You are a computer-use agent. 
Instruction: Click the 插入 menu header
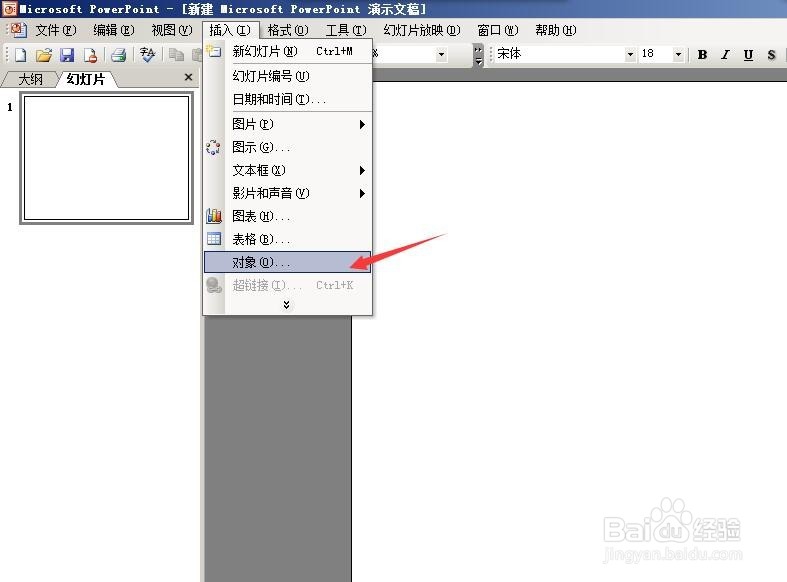[230, 31]
